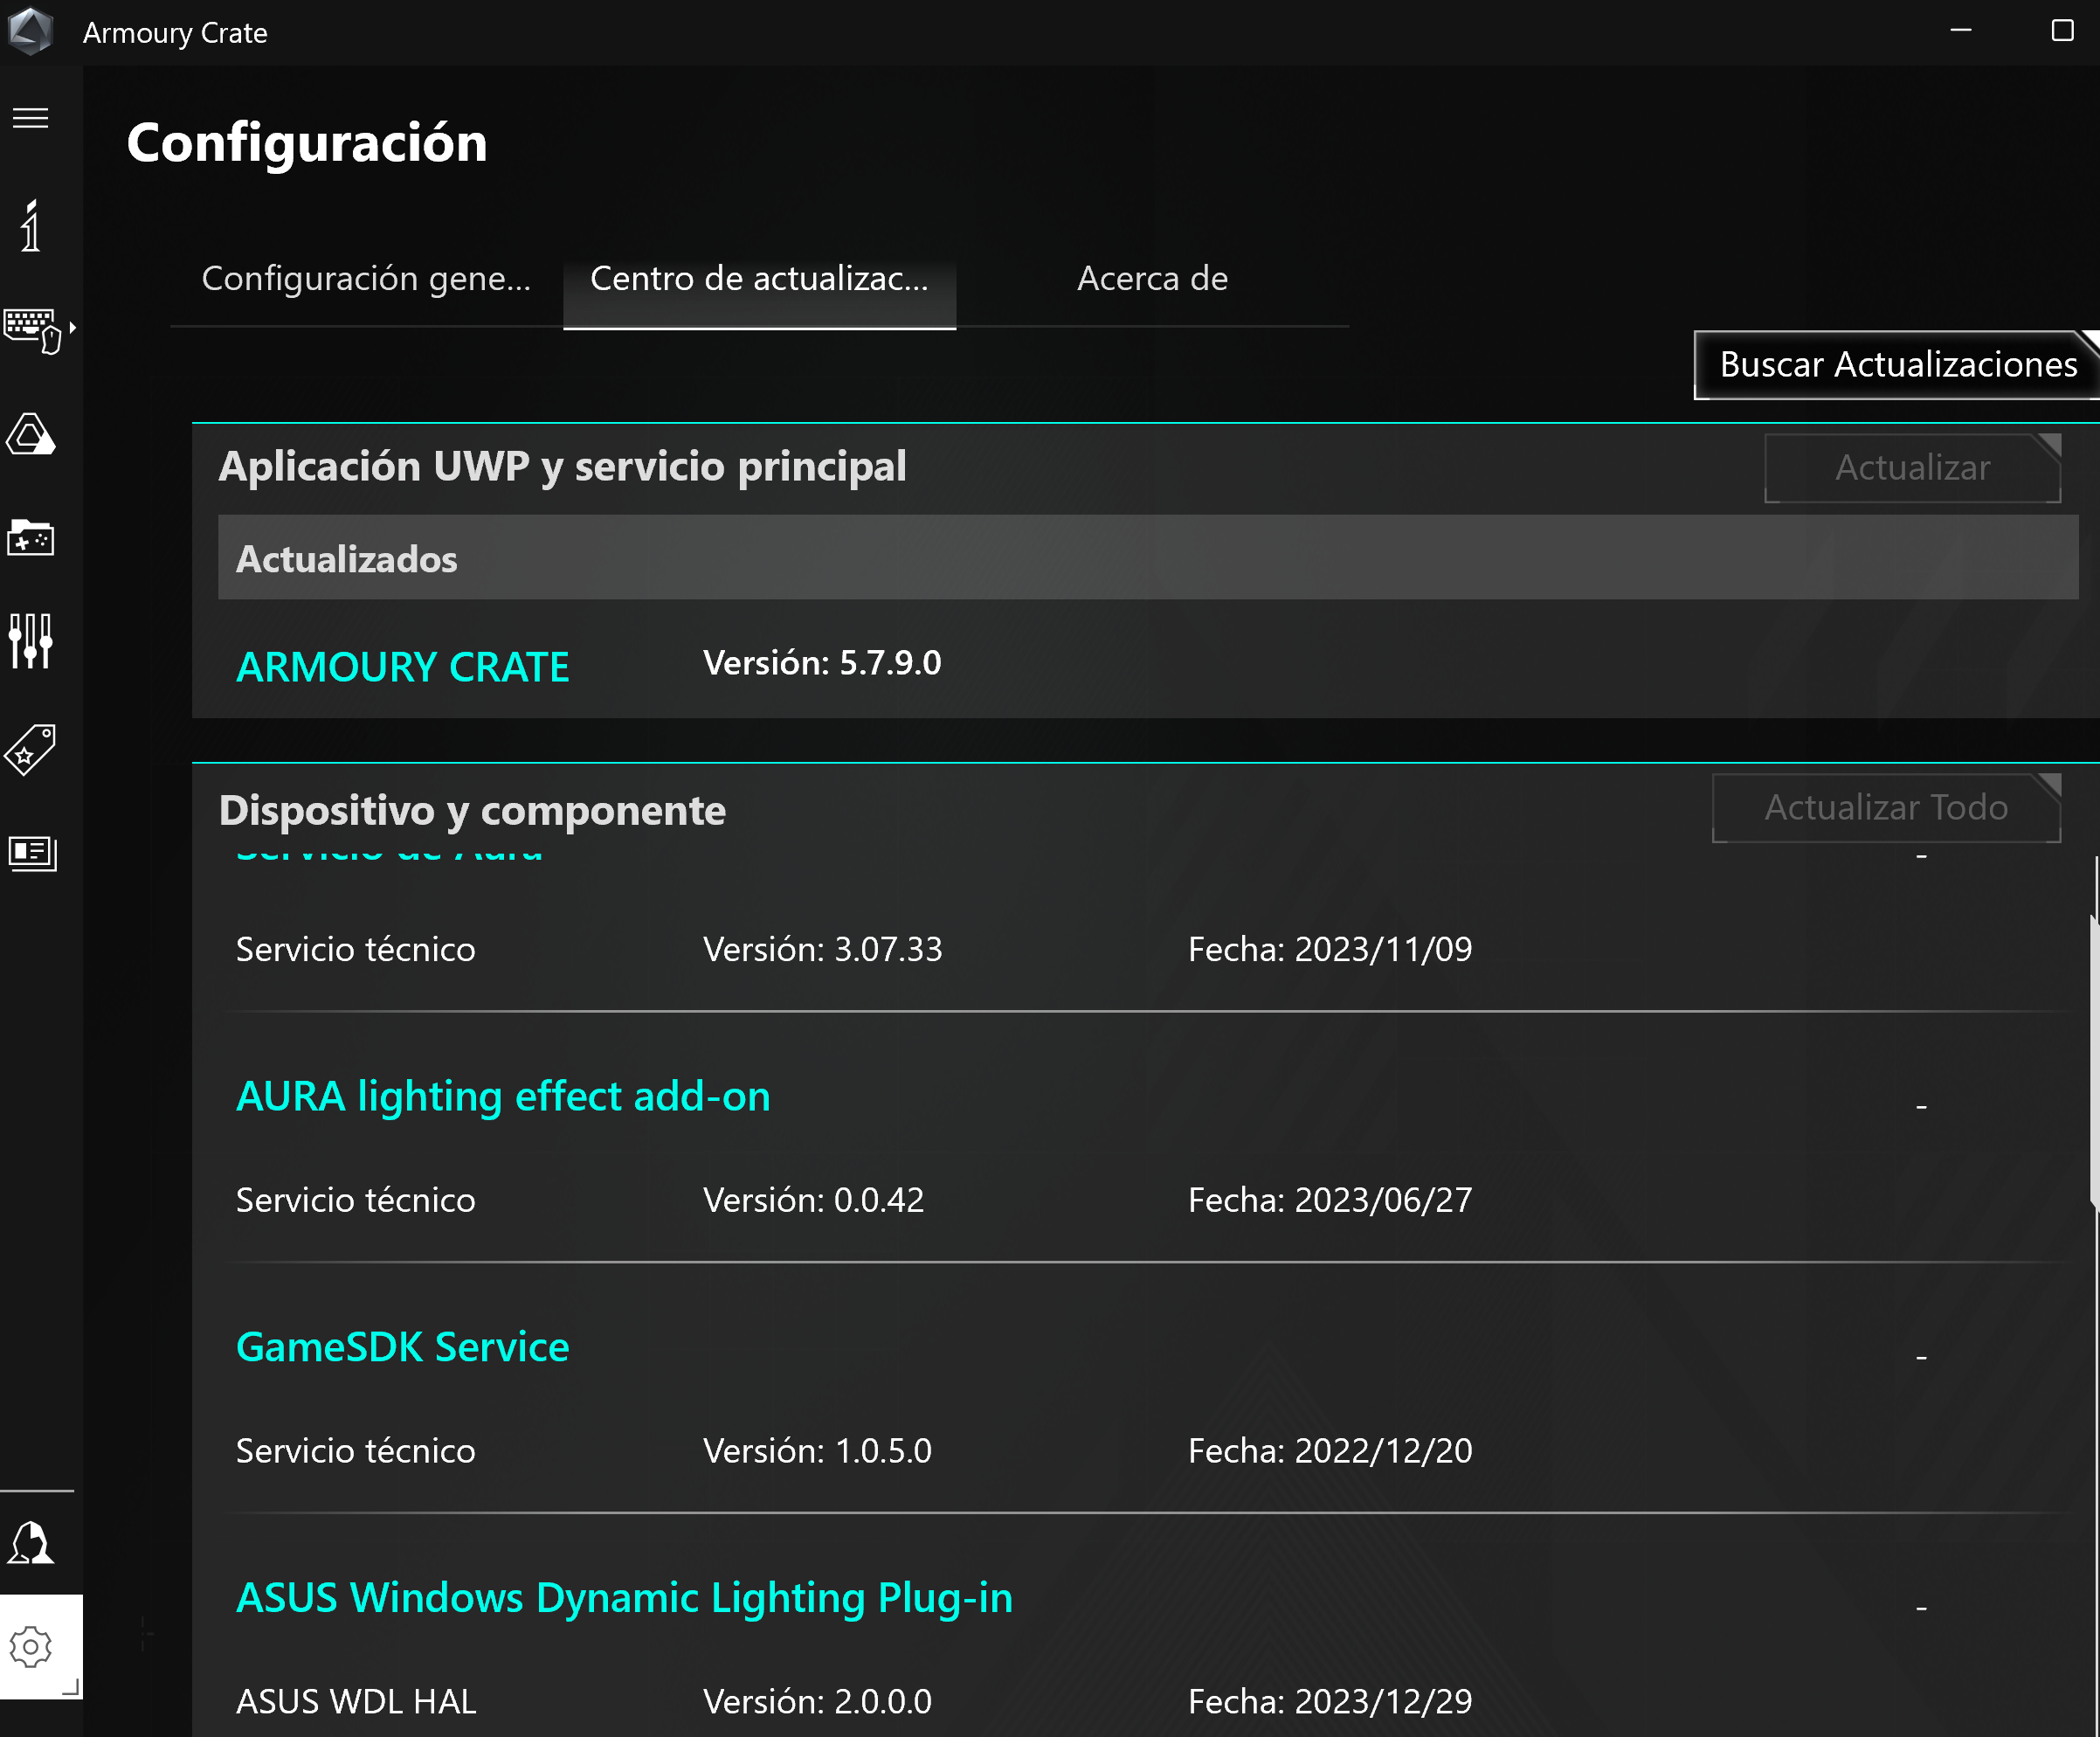Image resolution: width=2100 pixels, height=1737 pixels.
Task: Open the News icon in sidebar
Action: tap(33, 853)
